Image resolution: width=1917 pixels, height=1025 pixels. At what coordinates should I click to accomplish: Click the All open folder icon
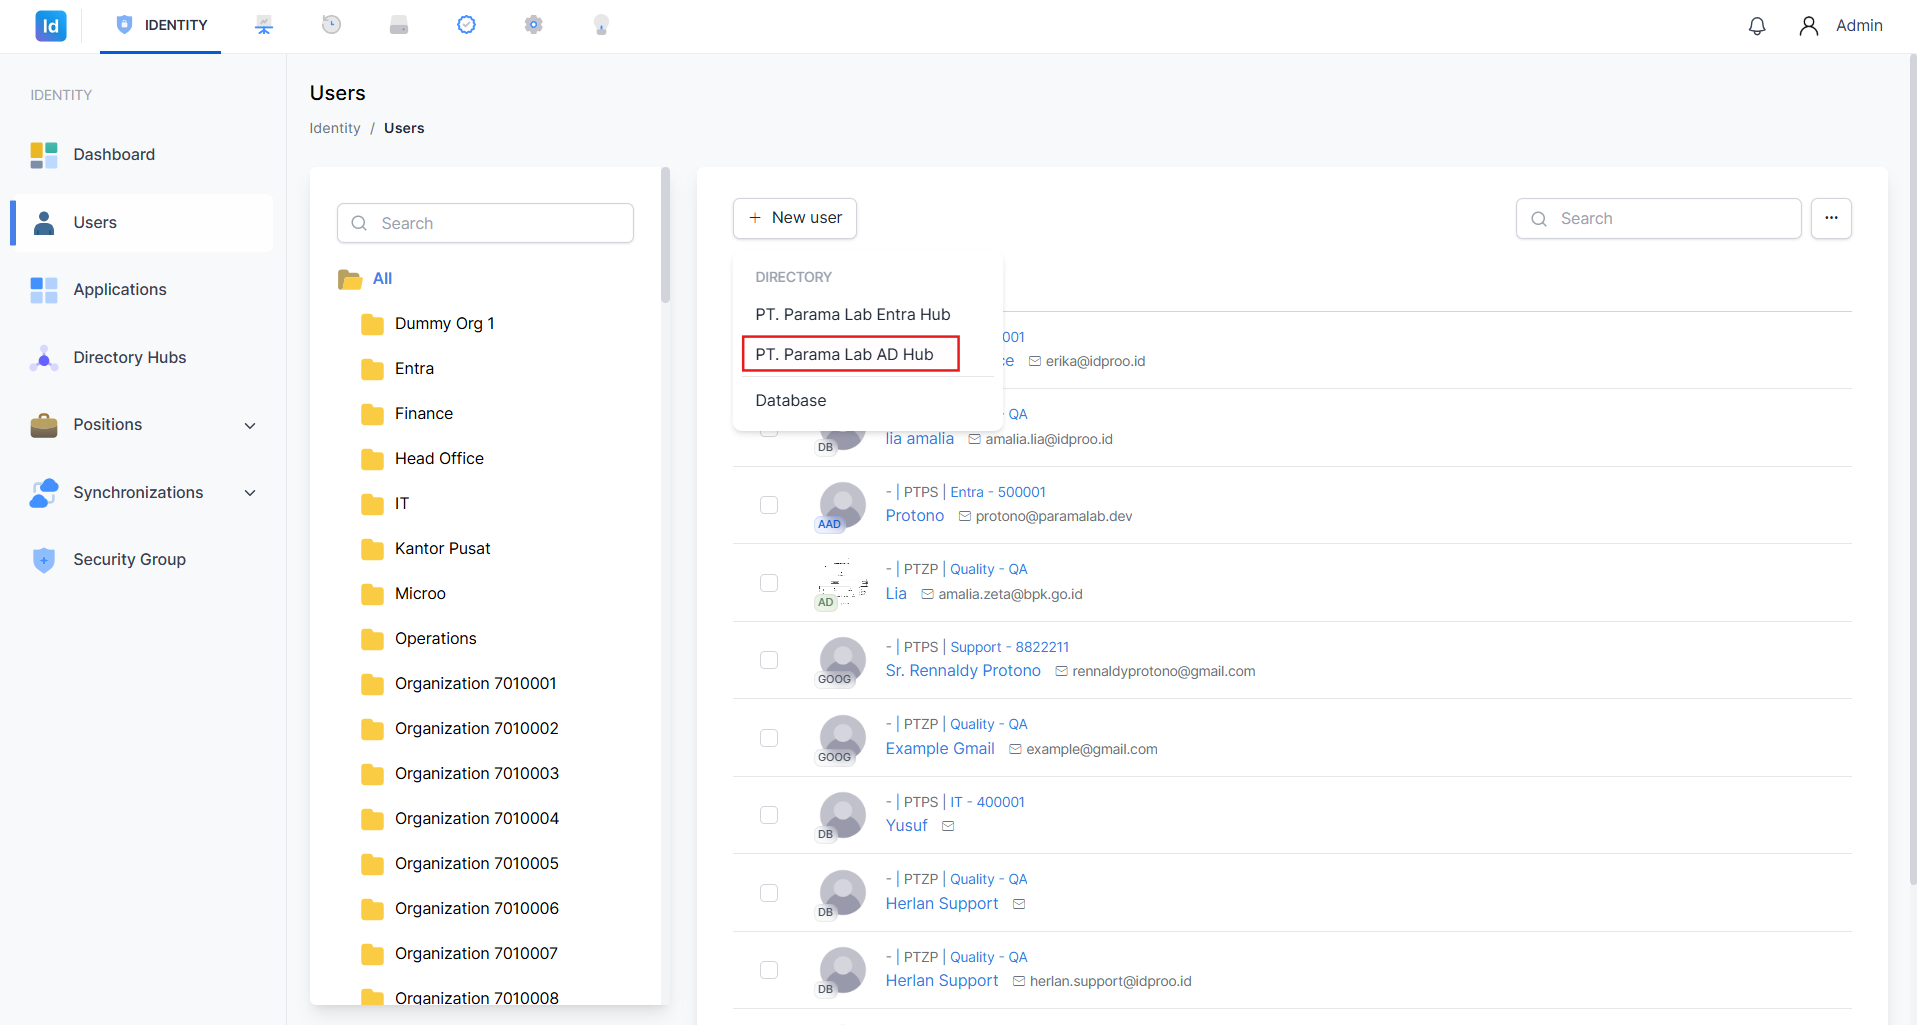(350, 279)
